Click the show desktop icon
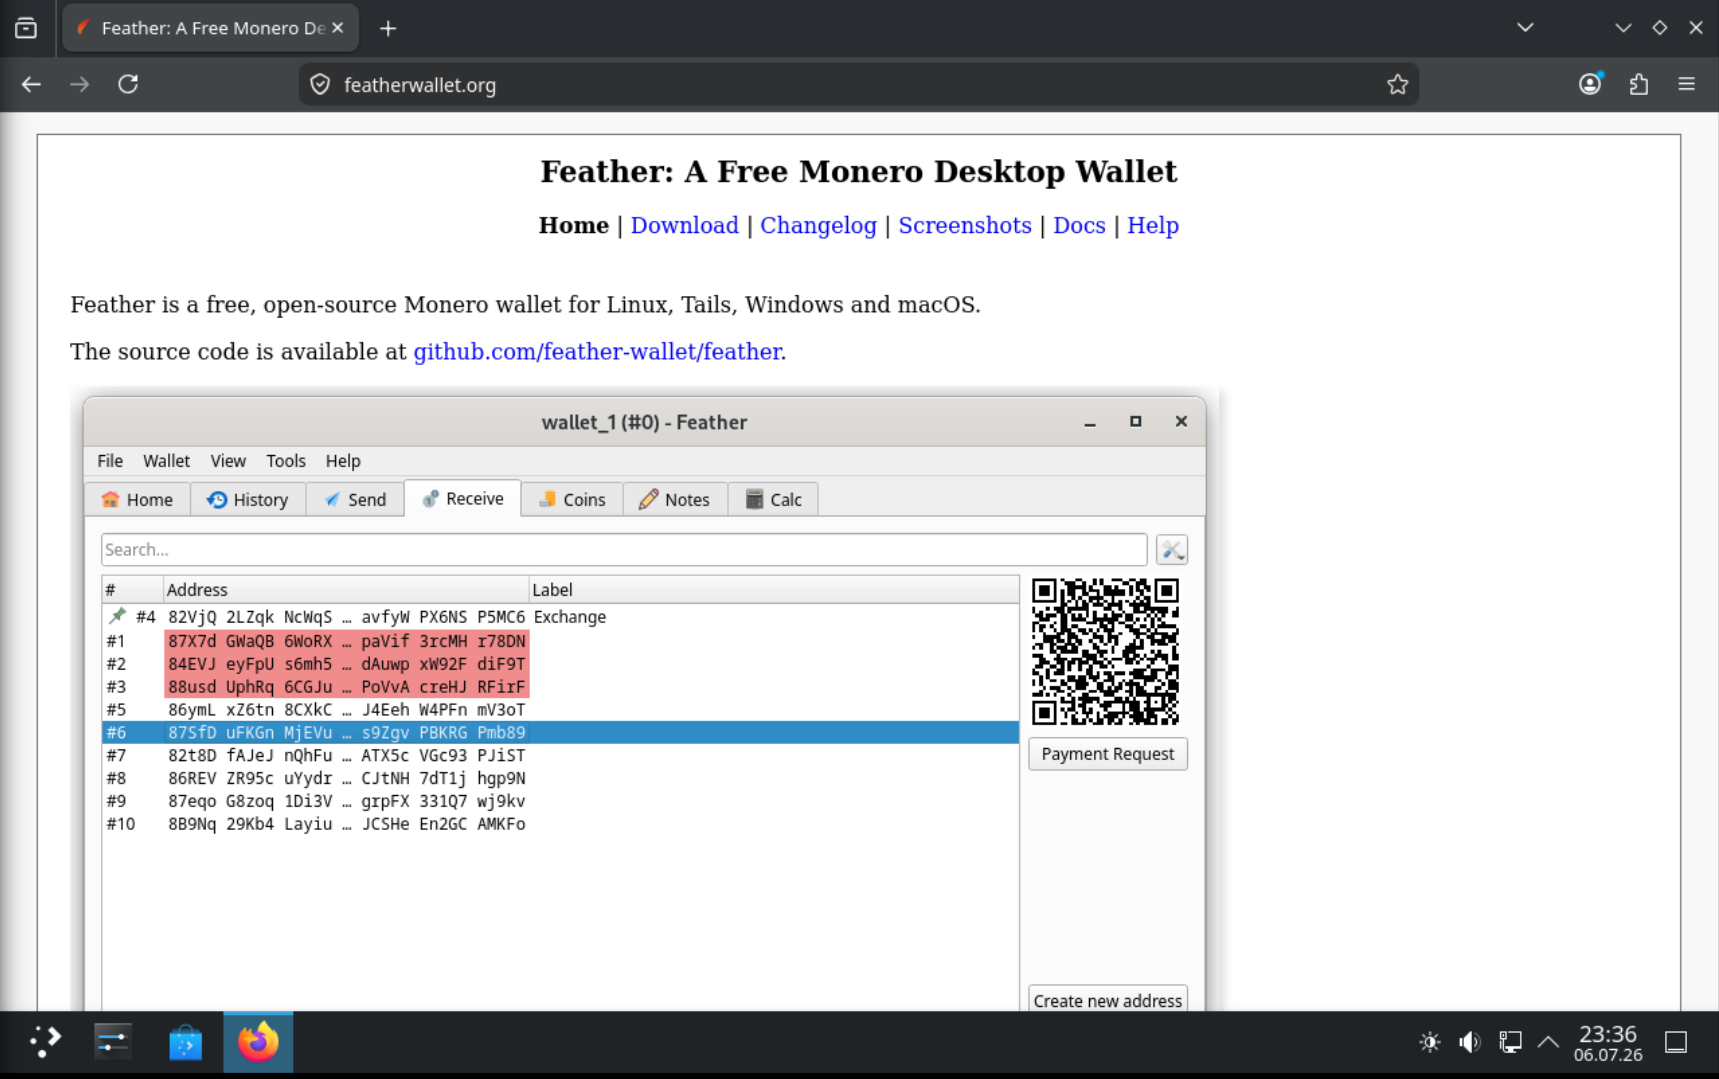Screen dimensions: 1719x1079 [x=1676, y=1042]
